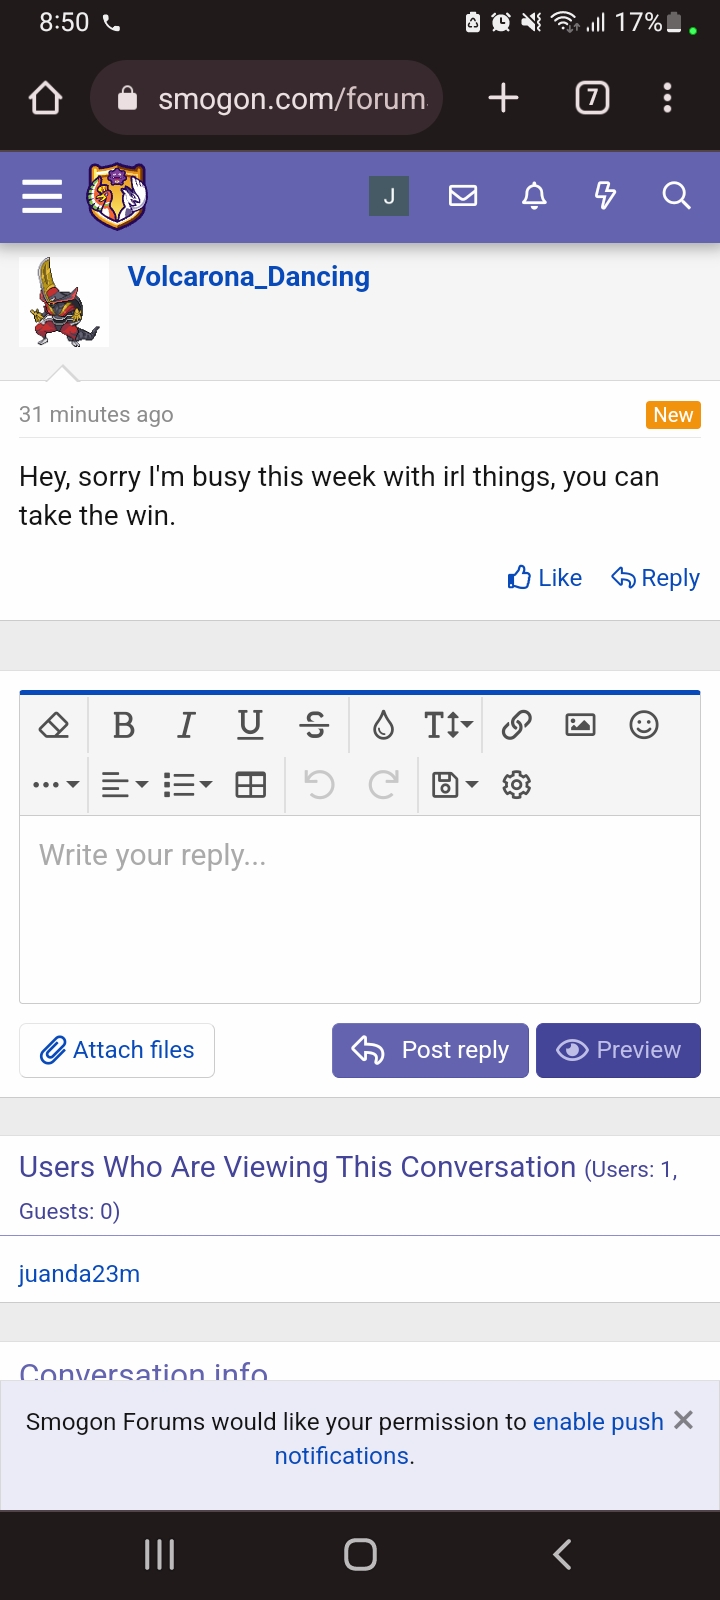Click the Remove formatting eraser icon
This screenshot has width=720, height=1600.
click(x=54, y=725)
